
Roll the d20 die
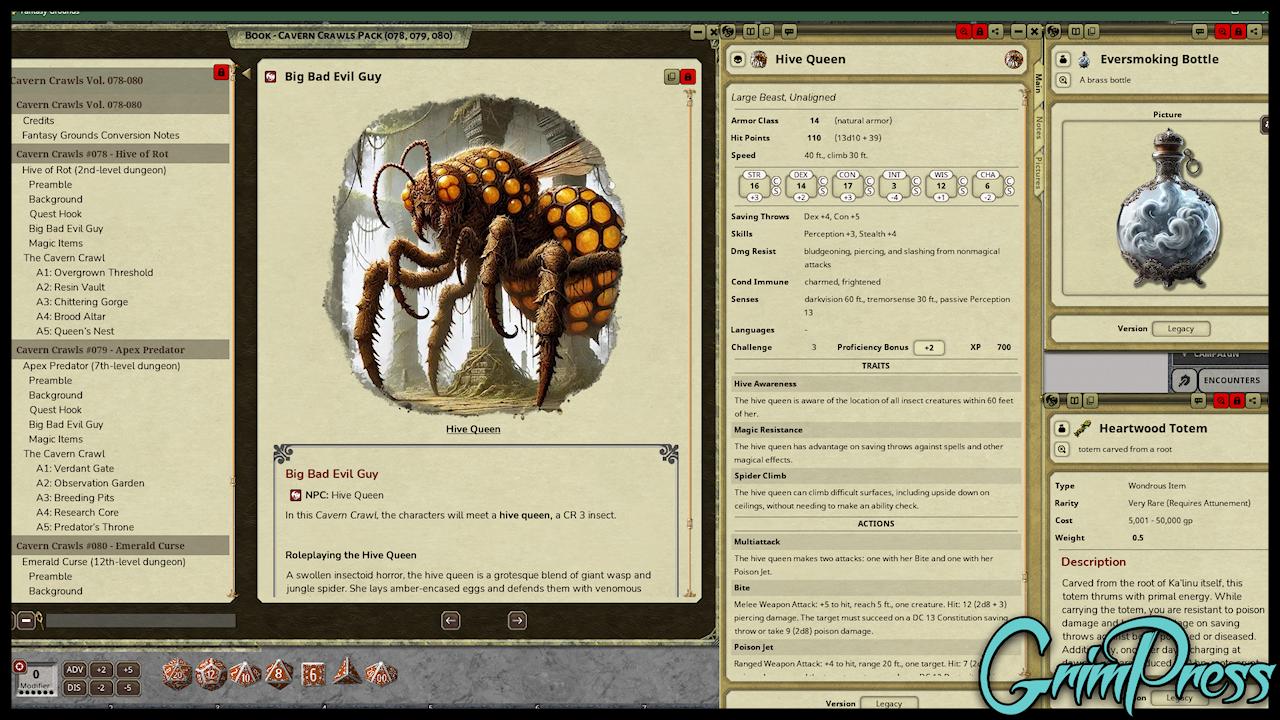pos(177,674)
